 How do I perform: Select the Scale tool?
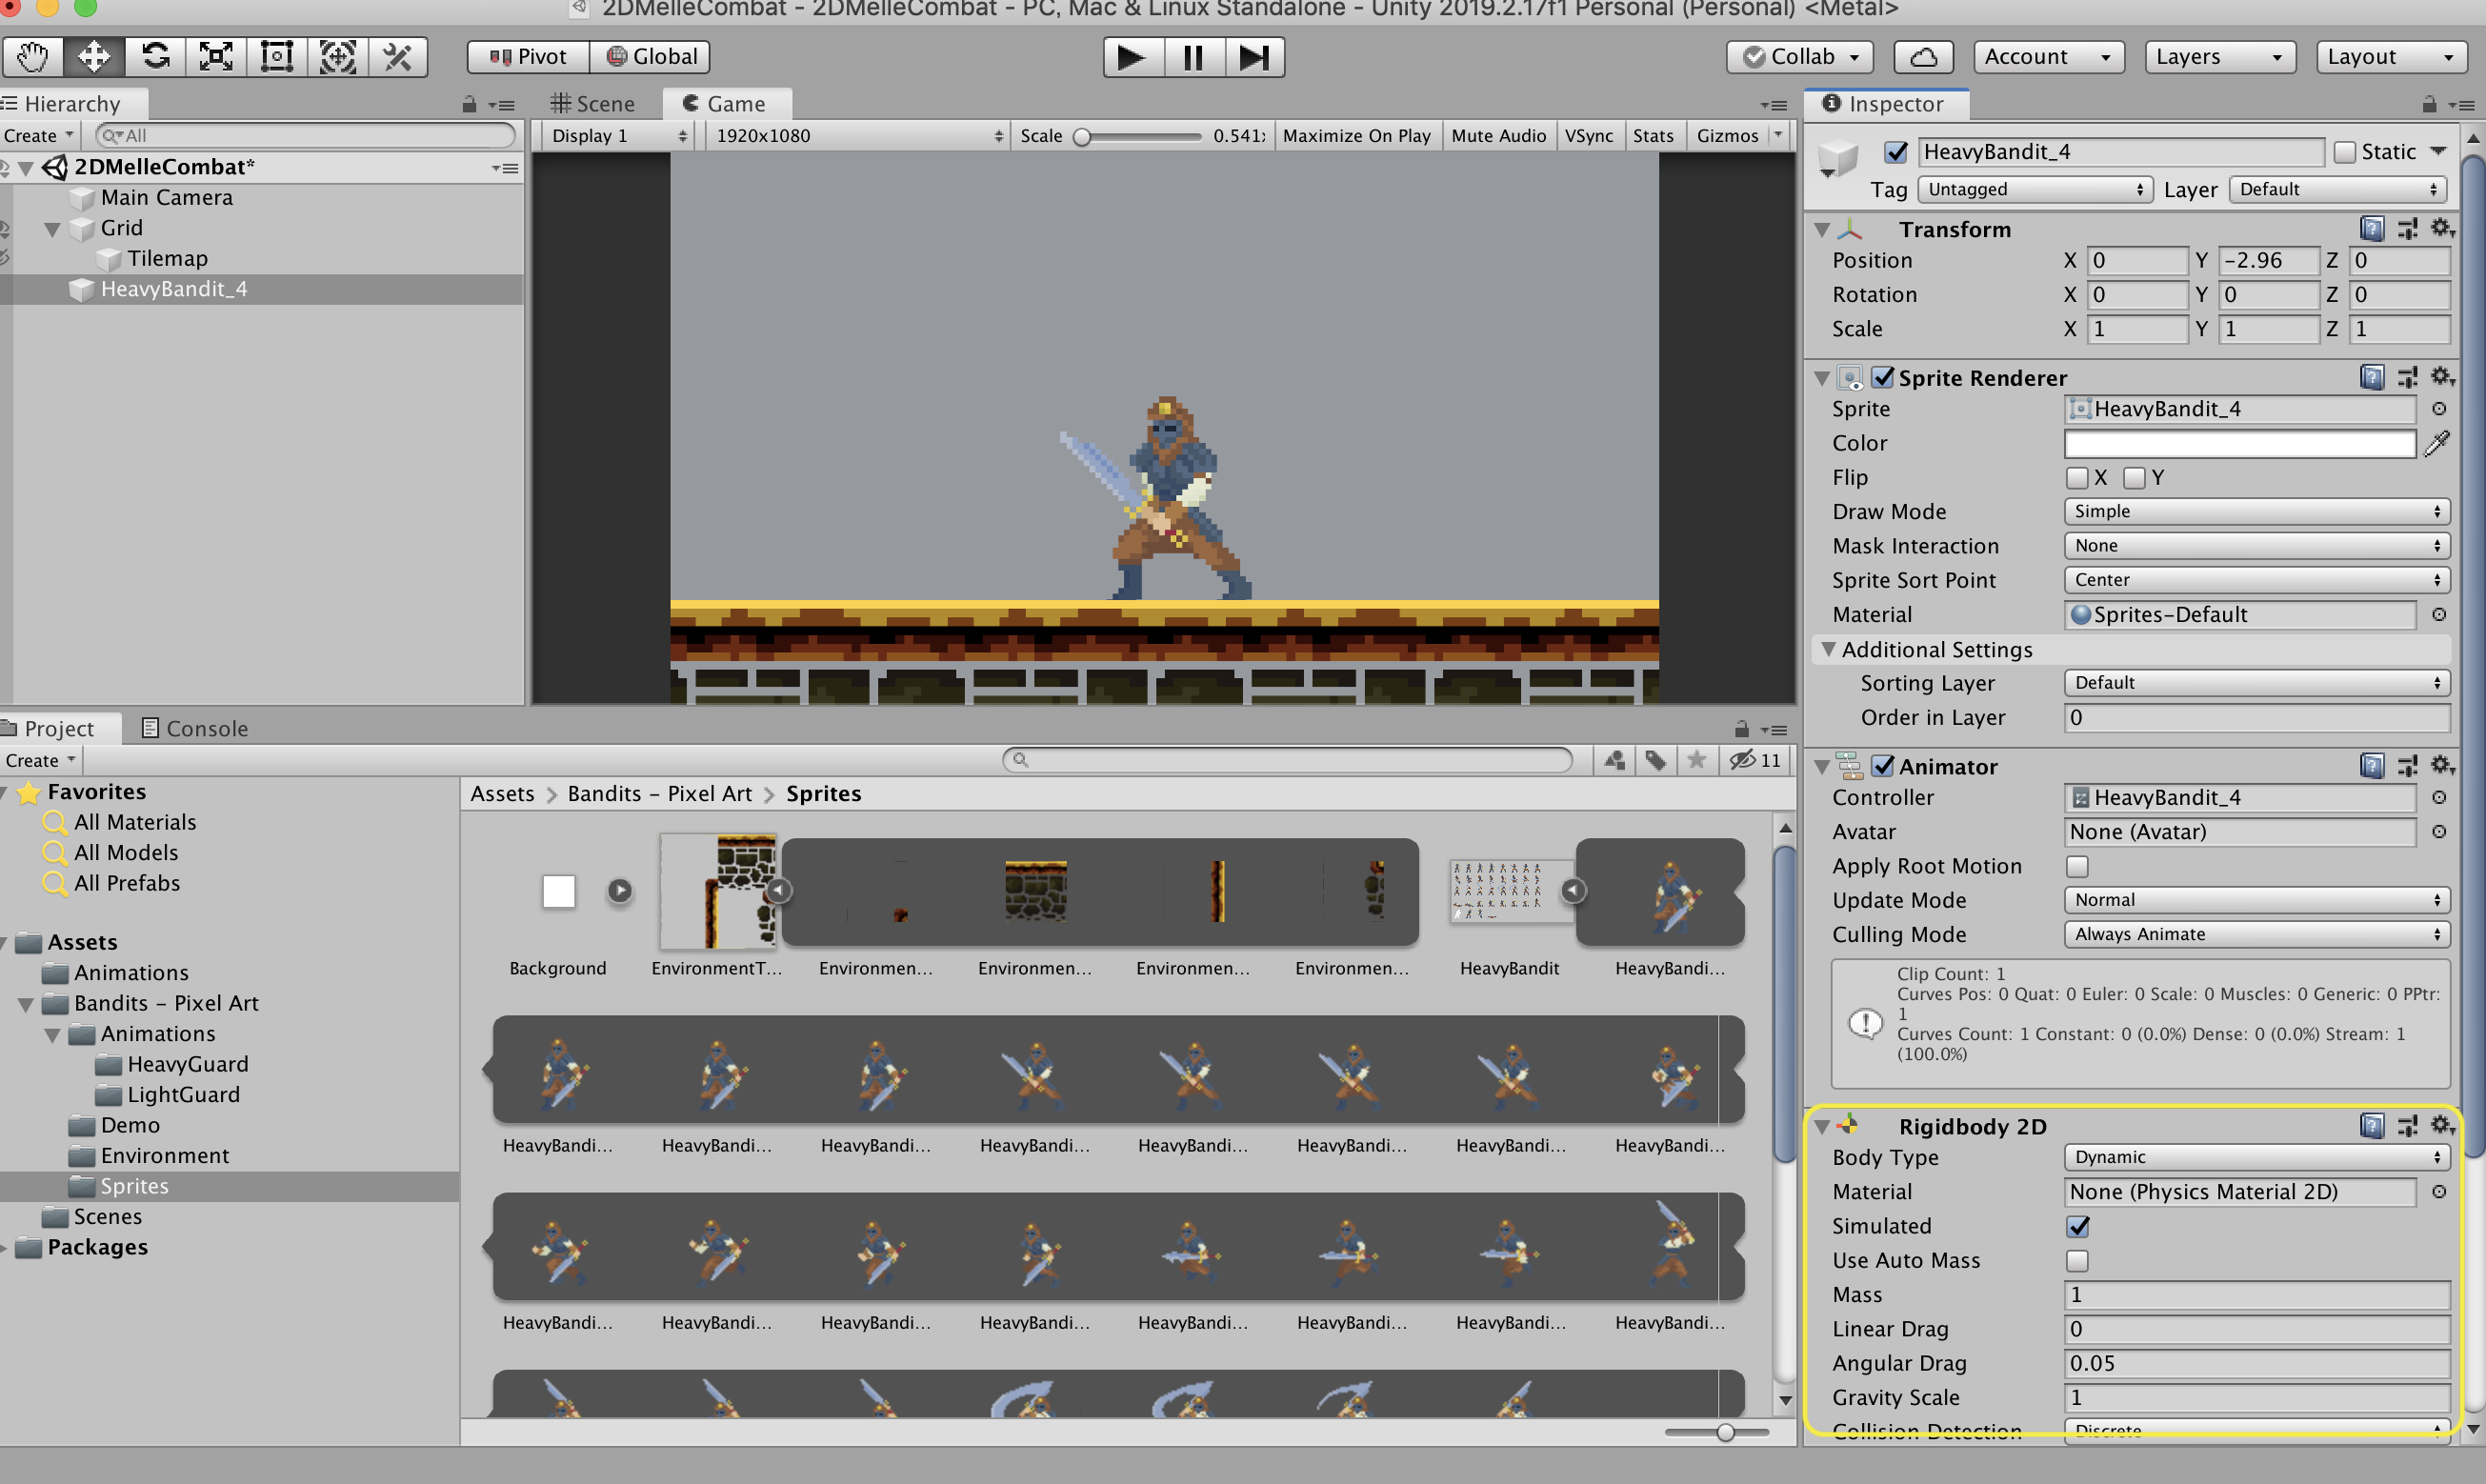[216, 57]
